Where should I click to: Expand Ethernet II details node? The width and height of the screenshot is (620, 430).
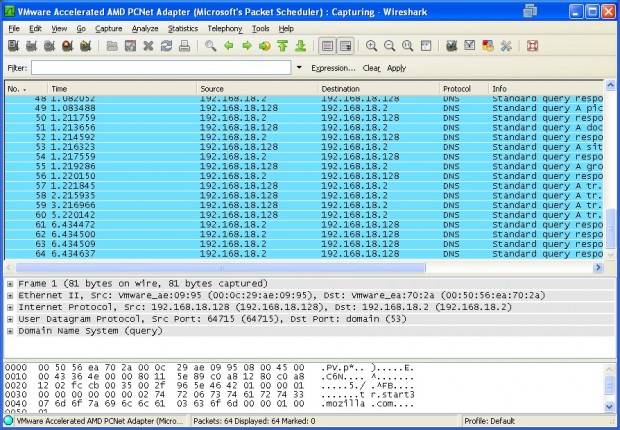tap(10, 296)
